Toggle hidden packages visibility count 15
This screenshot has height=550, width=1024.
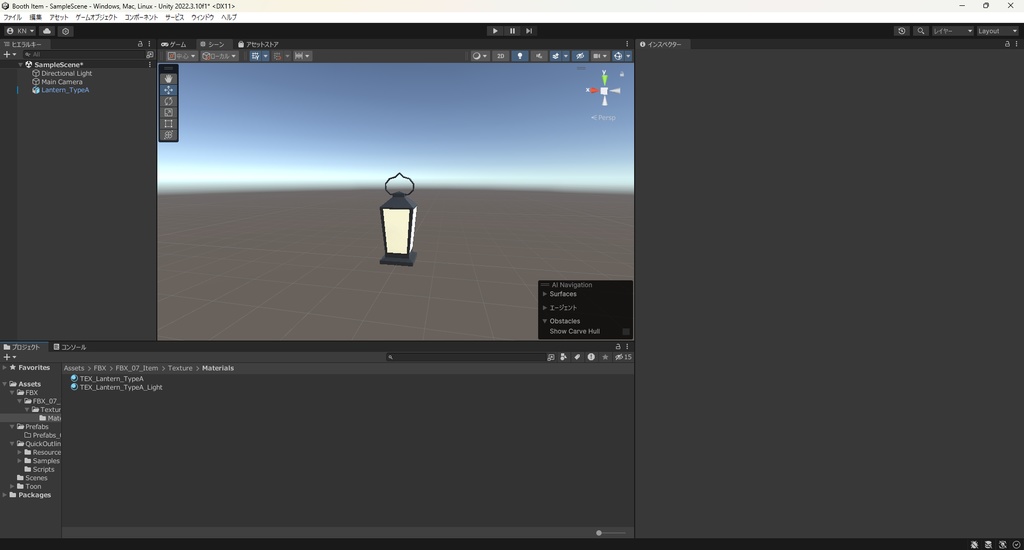click(623, 357)
